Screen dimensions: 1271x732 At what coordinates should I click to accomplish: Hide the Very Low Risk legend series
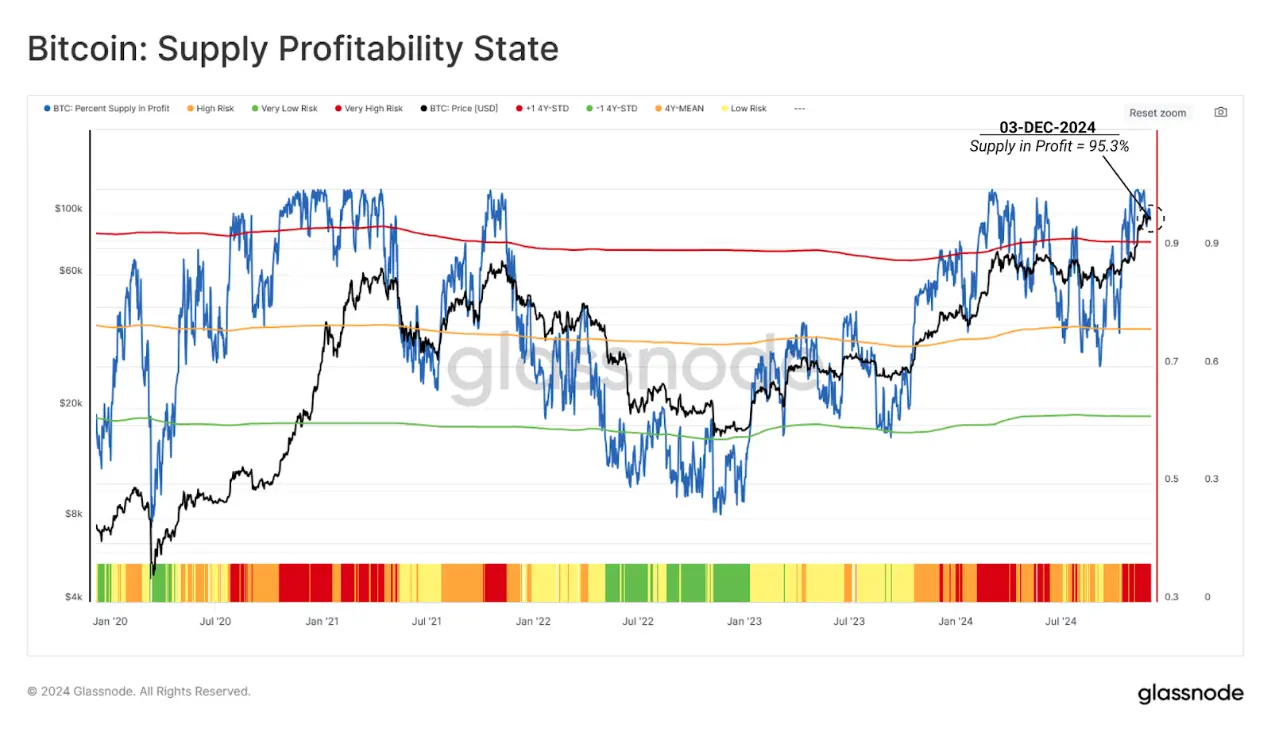pyautogui.click(x=283, y=108)
